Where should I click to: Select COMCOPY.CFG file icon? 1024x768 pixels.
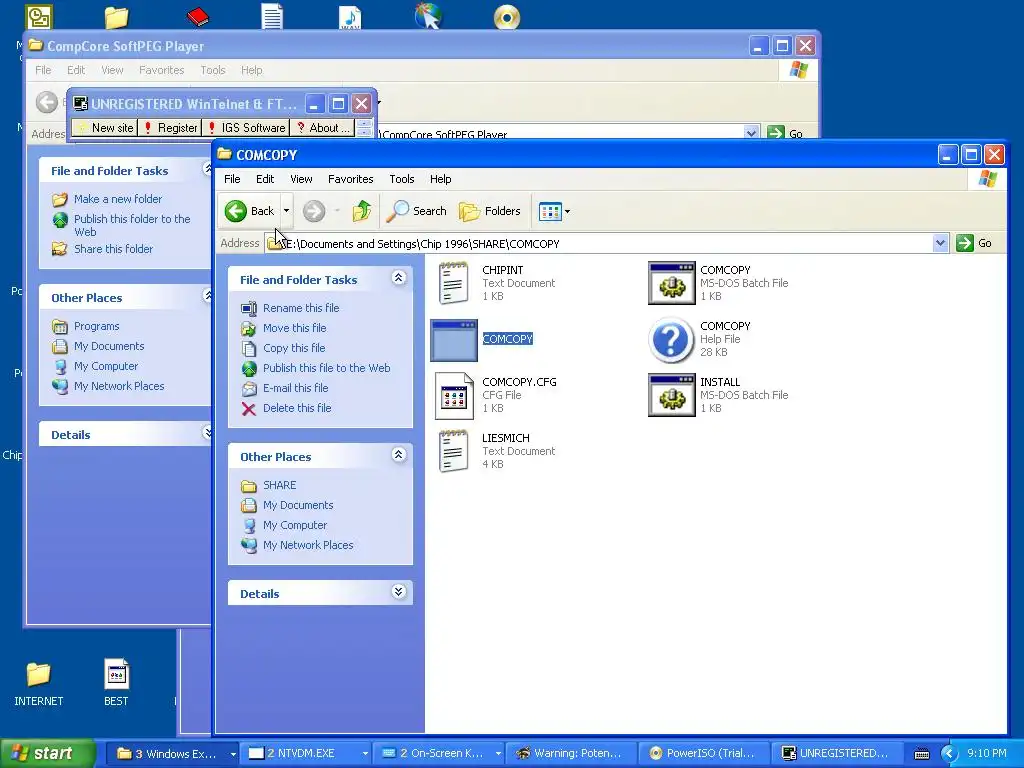tap(454, 396)
